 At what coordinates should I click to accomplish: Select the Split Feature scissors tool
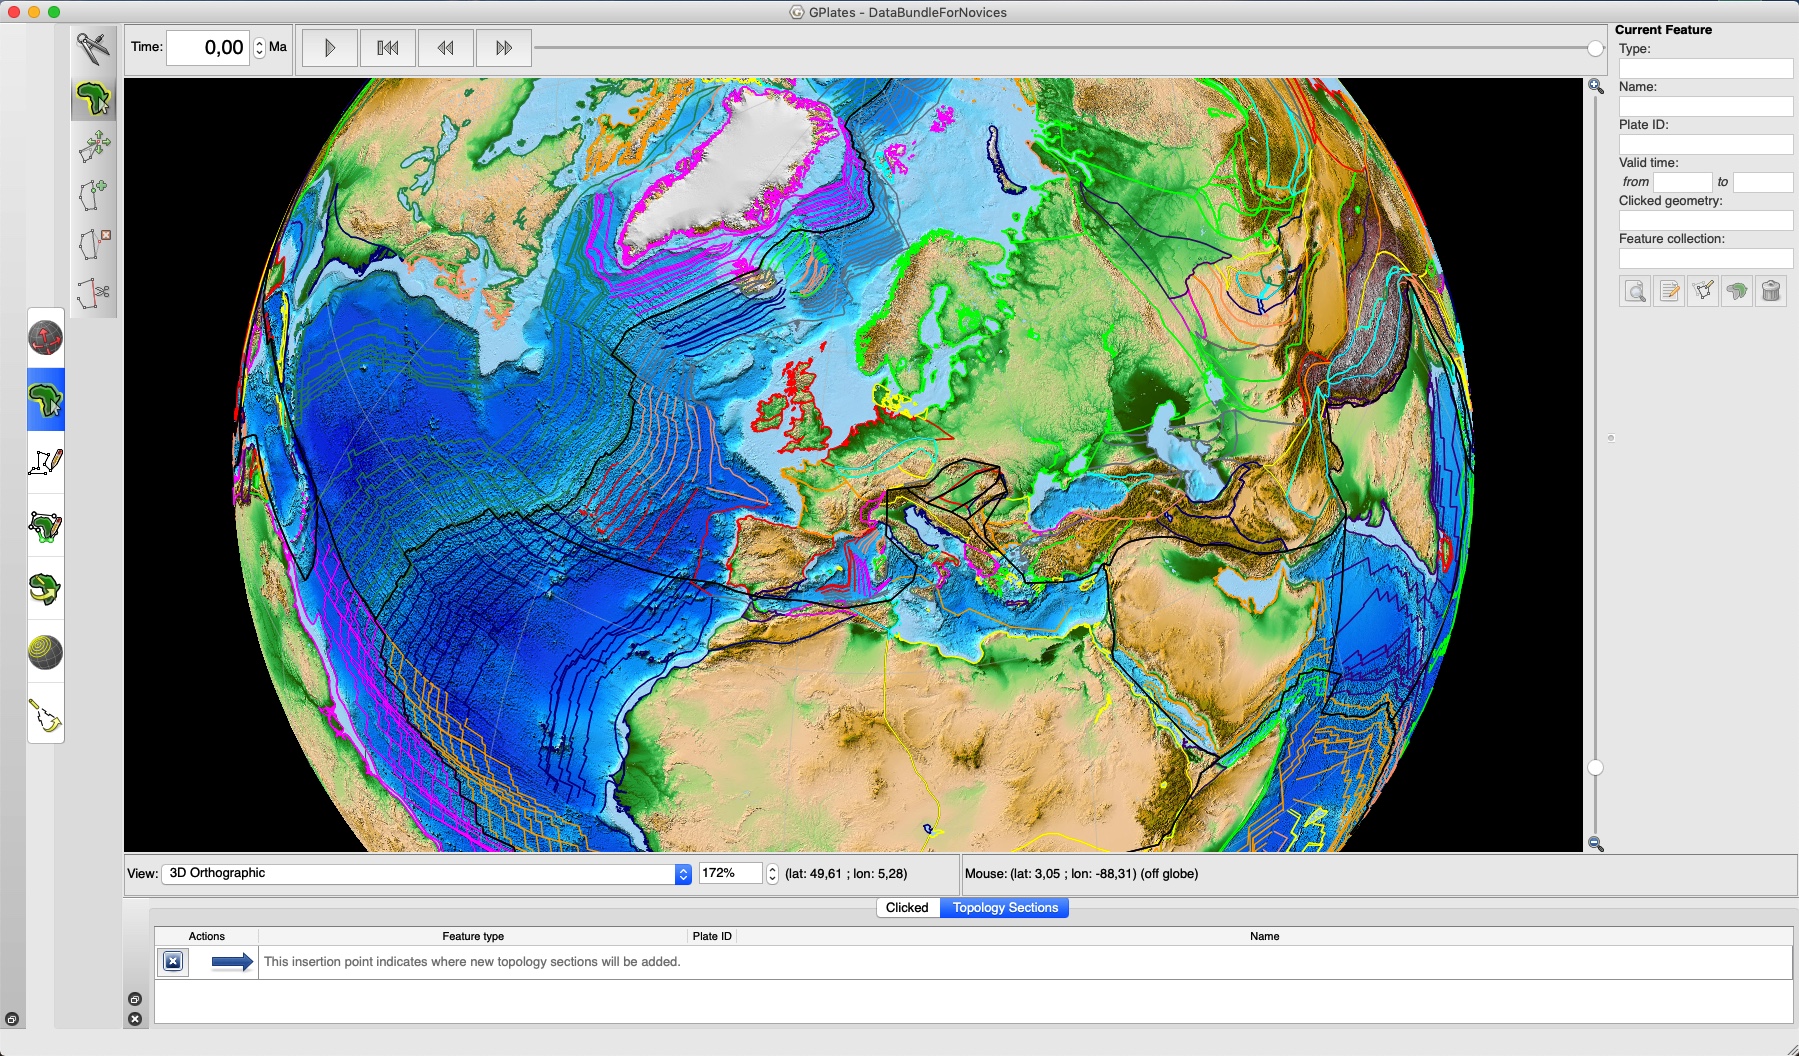point(93,293)
